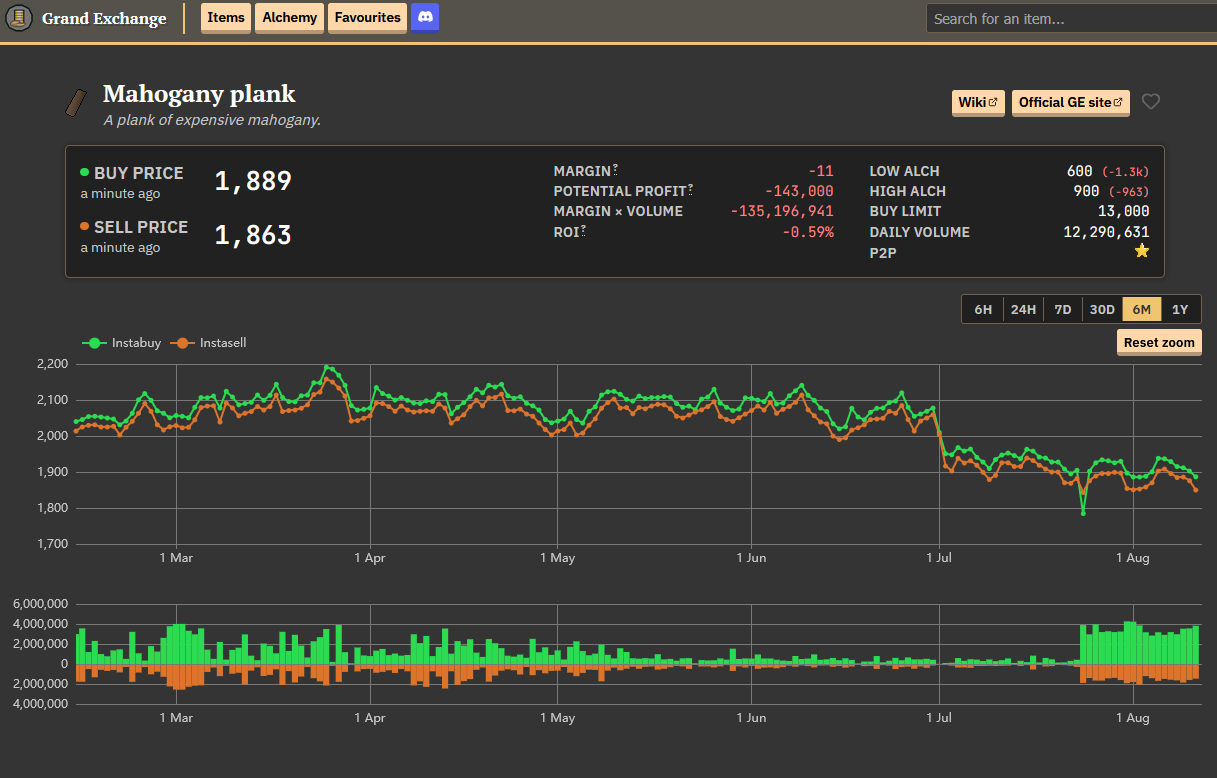Open the Favourites tab

367,17
